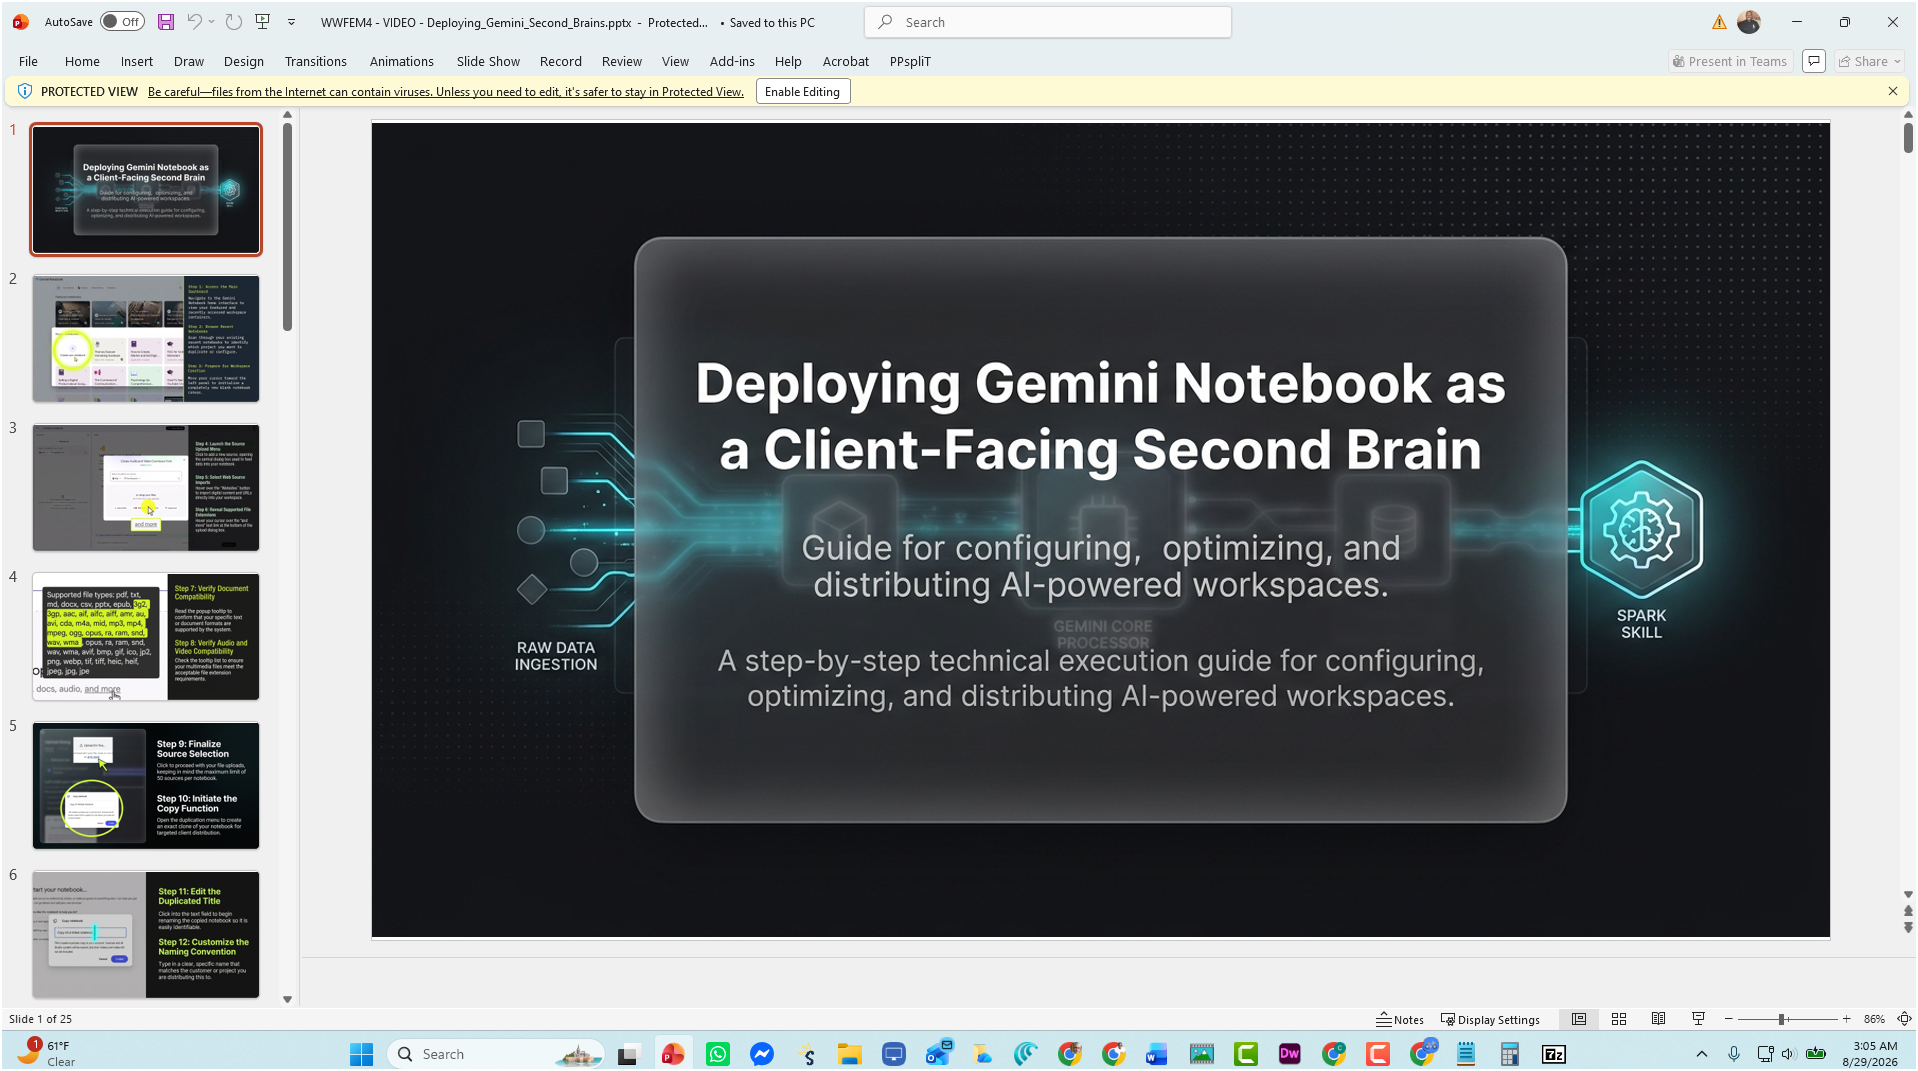
Task: Expand Customize Quick Access Toolbar dropdown
Action: point(292,22)
